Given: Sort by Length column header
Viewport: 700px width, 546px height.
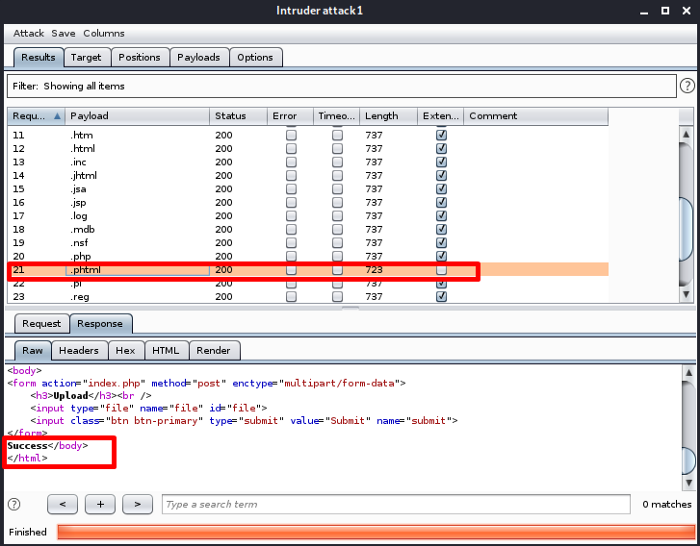Looking at the screenshot, I should tap(388, 116).
